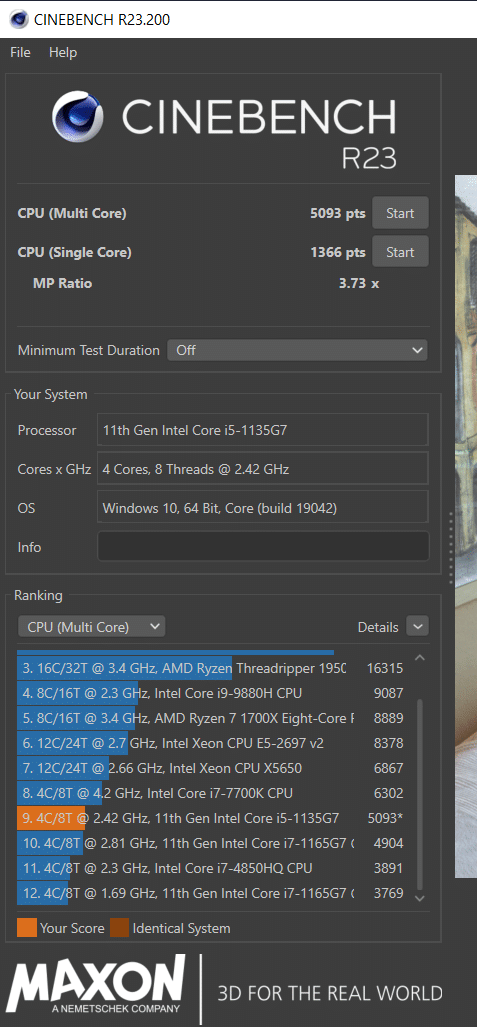Click the 1366 pts single core score
The height and width of the screenshot is (1027, 477).
tap(337, 252)
